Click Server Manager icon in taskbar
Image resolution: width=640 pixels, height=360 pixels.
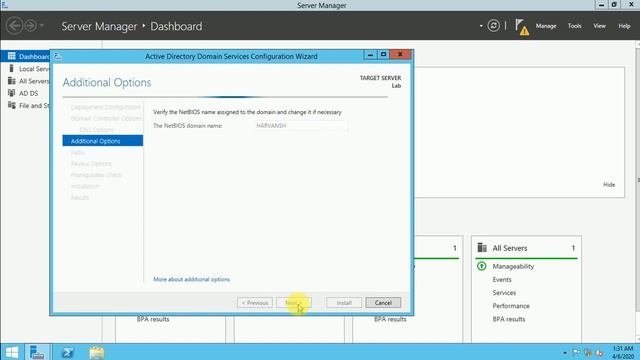(x=37, y=352)
